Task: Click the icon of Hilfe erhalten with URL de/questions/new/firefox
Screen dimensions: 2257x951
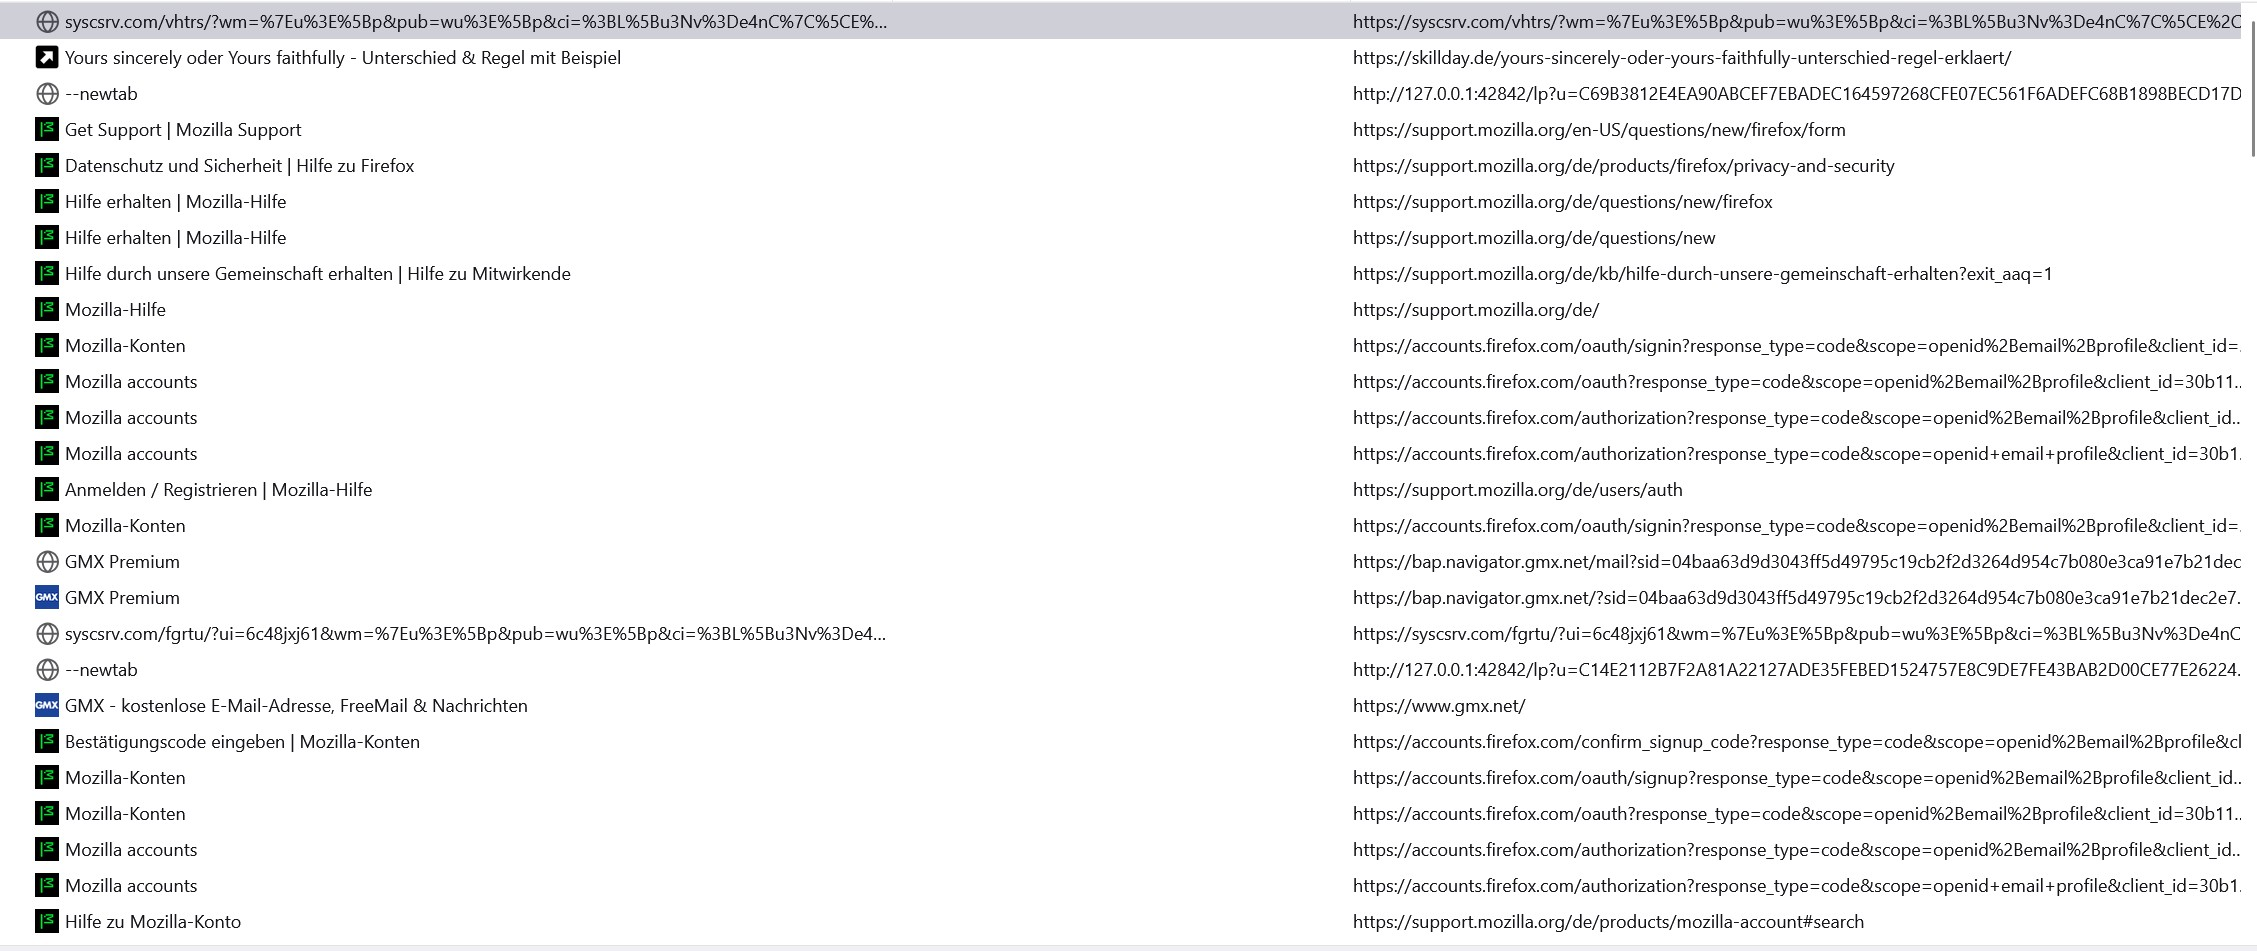Action: click(x=47, y=202)
